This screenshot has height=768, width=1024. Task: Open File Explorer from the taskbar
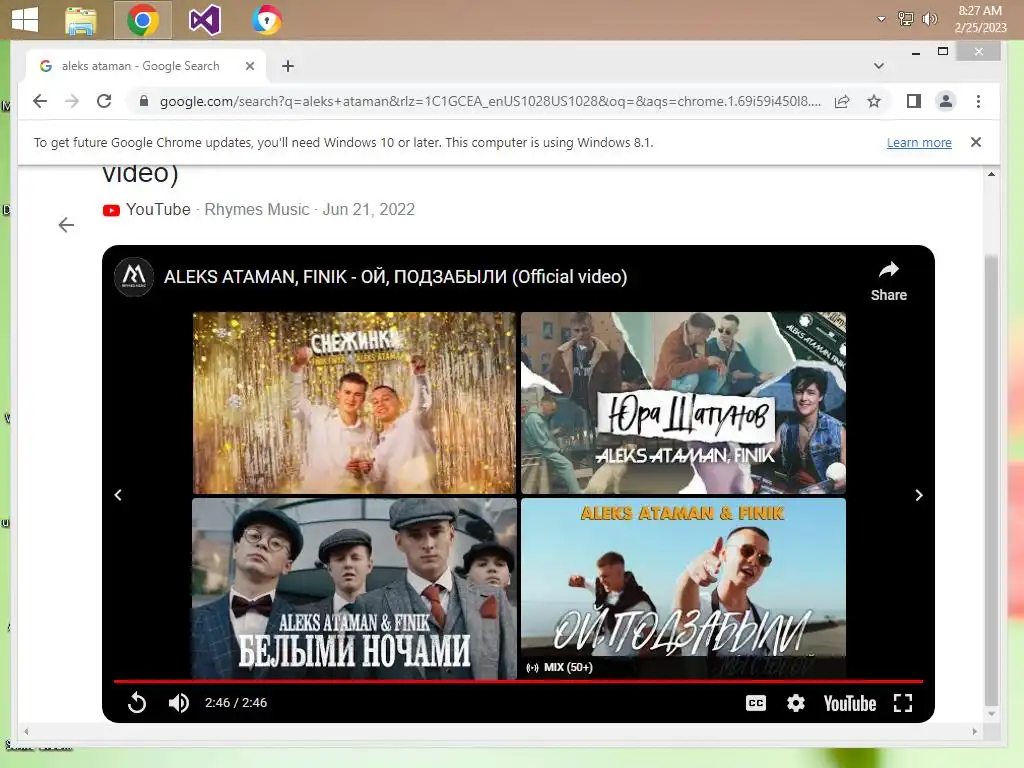pyautogui.click(x=81, y=20)
